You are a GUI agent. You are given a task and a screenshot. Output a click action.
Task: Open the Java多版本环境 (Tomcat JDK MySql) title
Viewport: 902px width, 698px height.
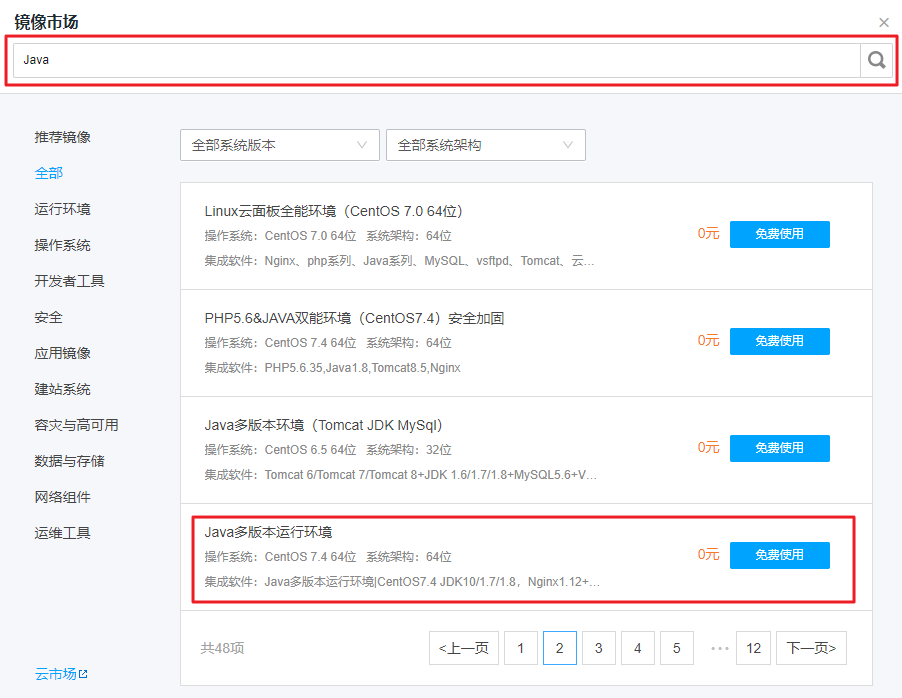pyautogui.click(x=324, y=425)
